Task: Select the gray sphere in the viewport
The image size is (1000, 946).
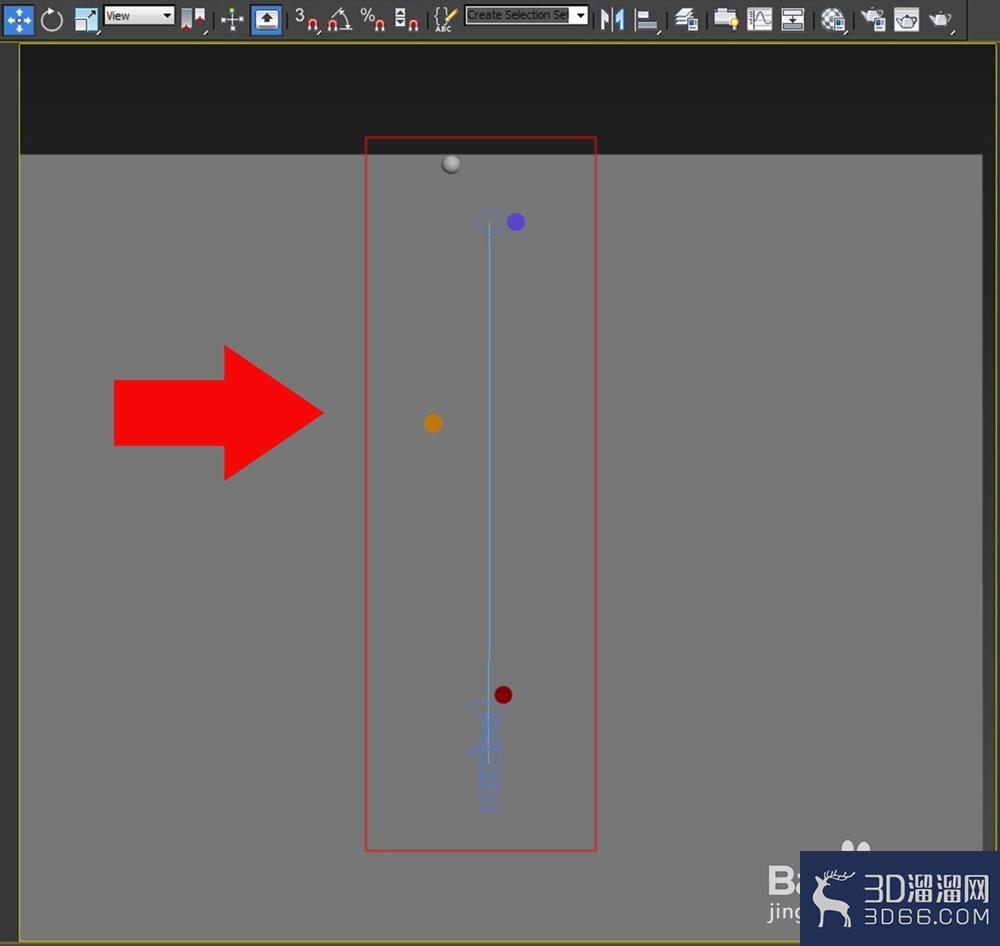Action: point(451,164)
